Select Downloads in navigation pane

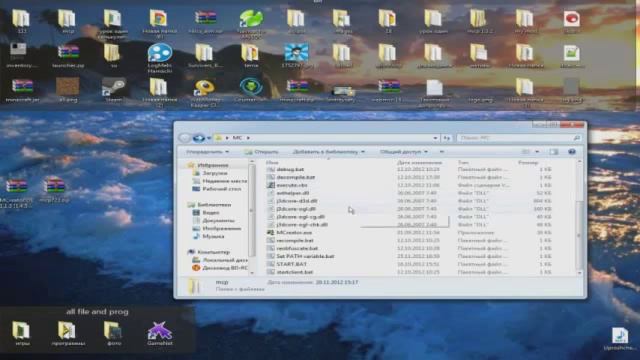coord(215,173)
